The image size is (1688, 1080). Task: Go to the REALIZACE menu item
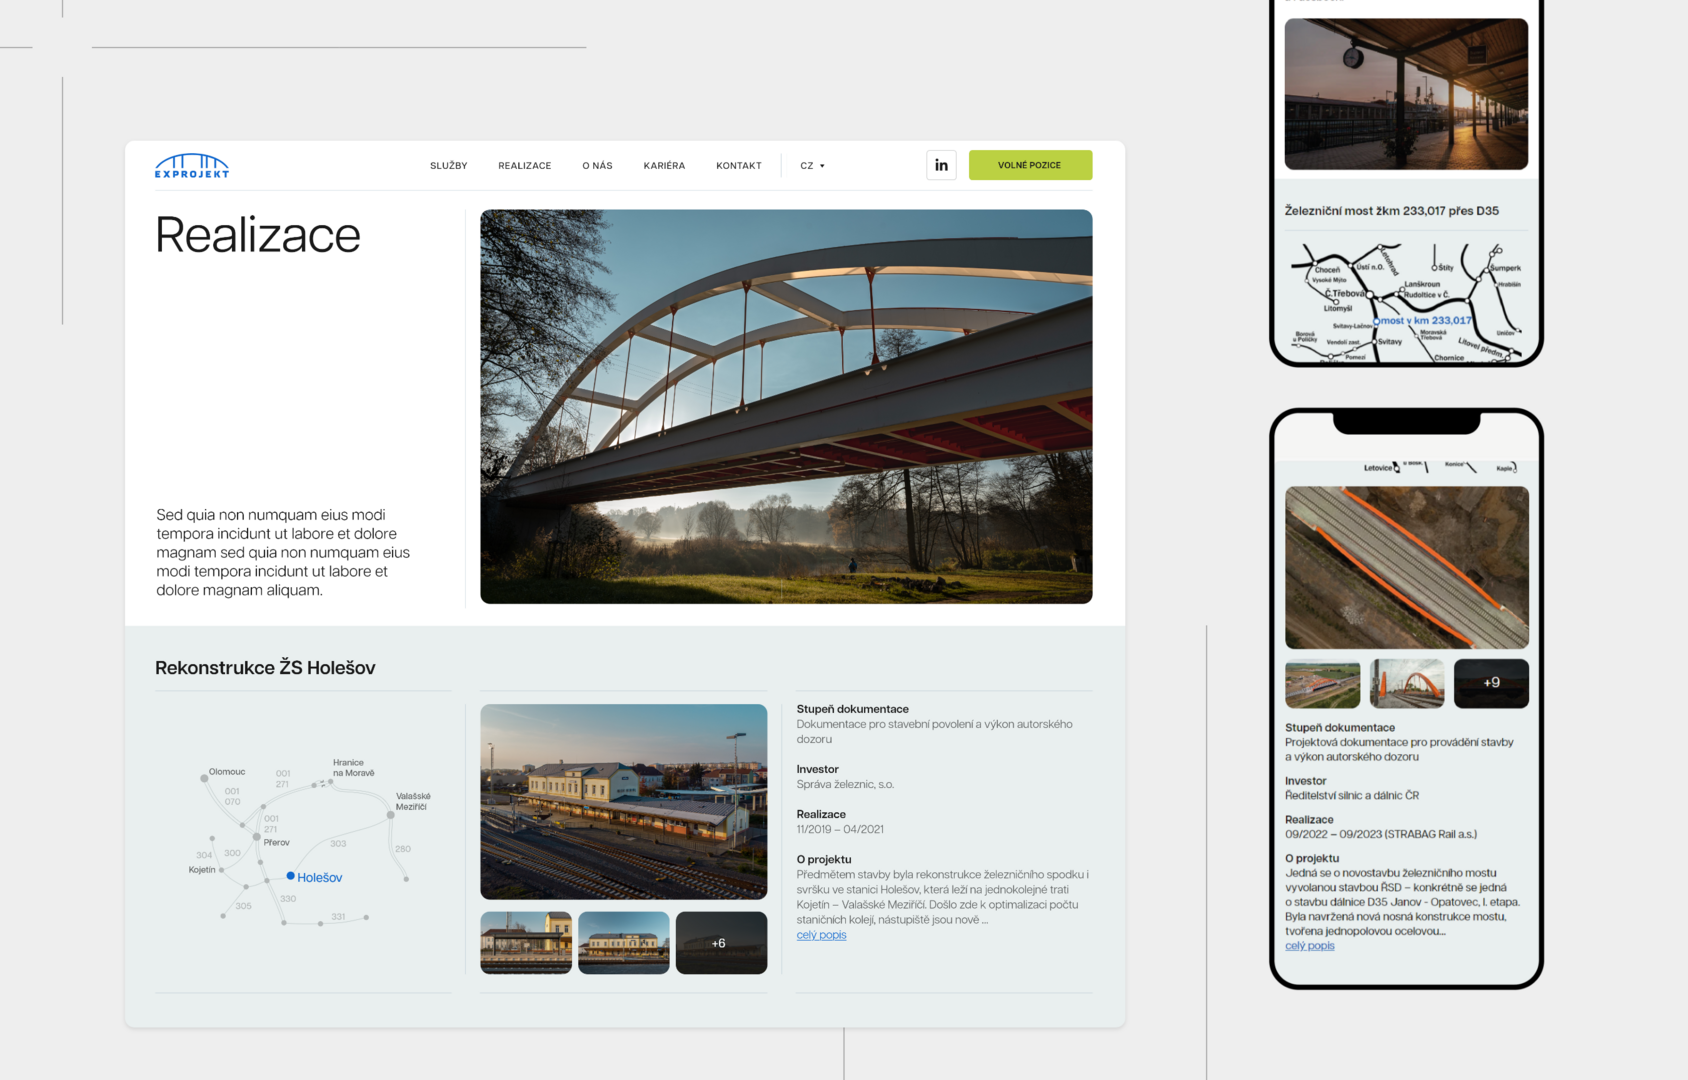point(524,166)
